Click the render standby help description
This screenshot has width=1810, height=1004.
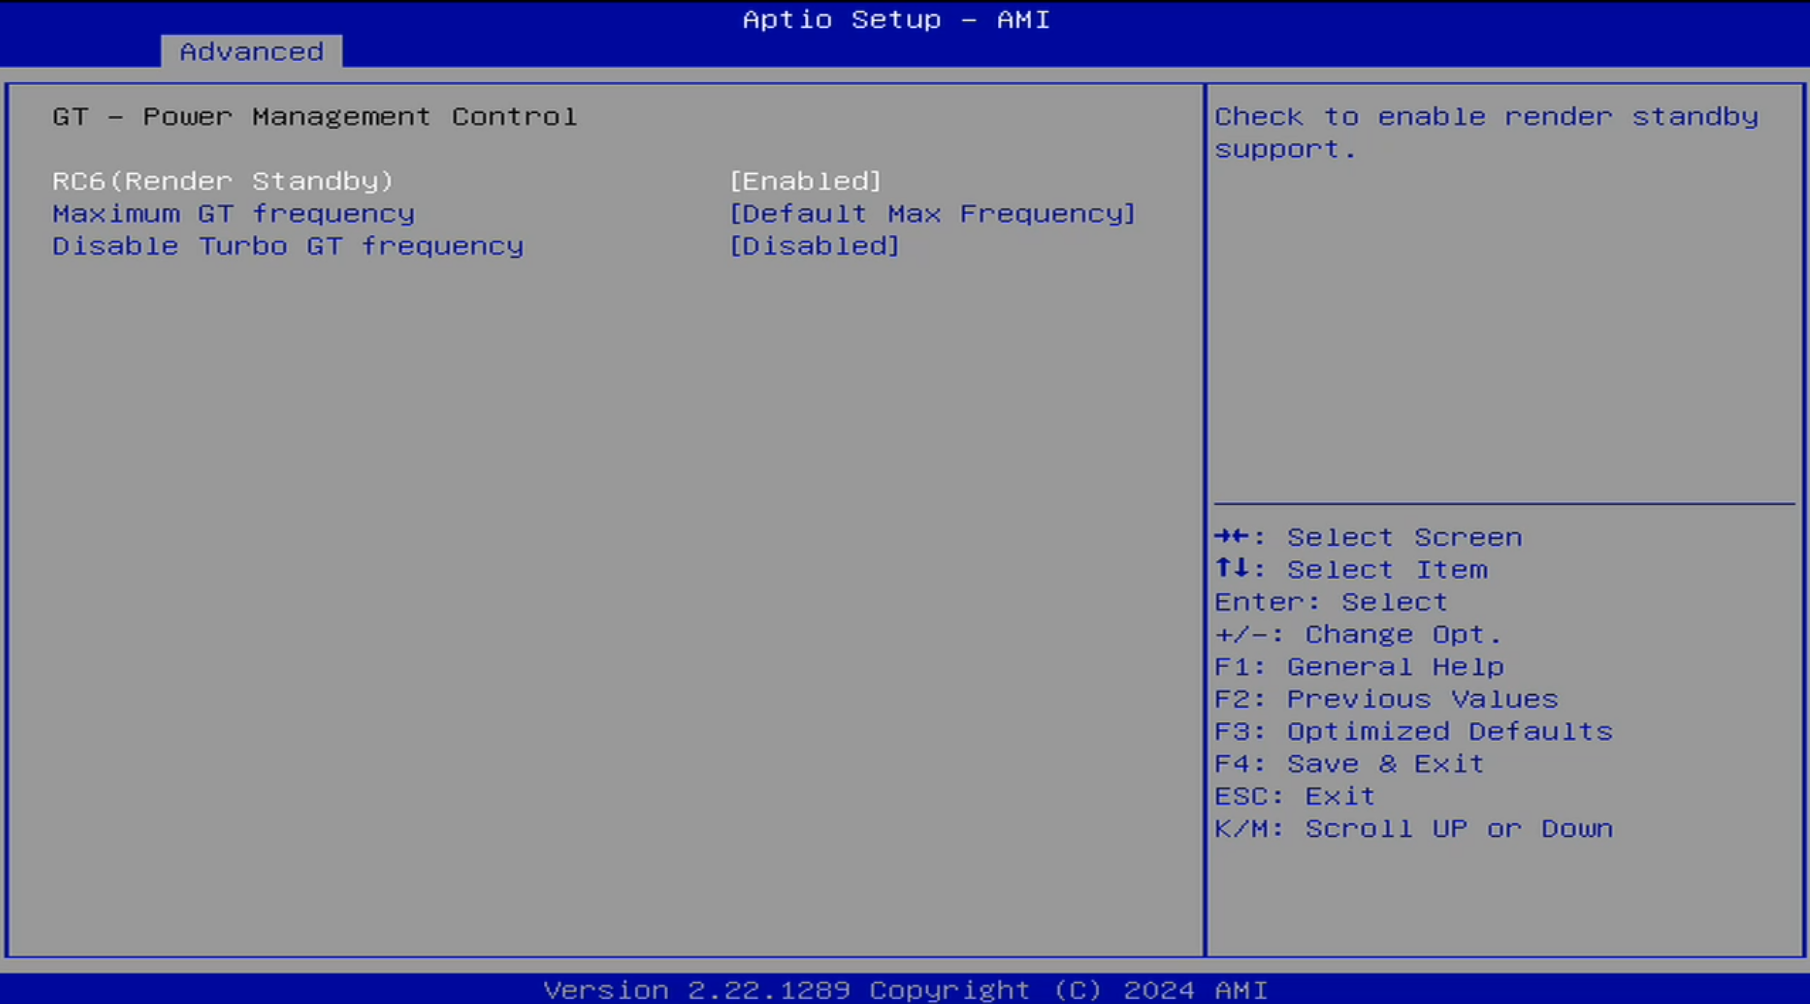pos(1486,133)
